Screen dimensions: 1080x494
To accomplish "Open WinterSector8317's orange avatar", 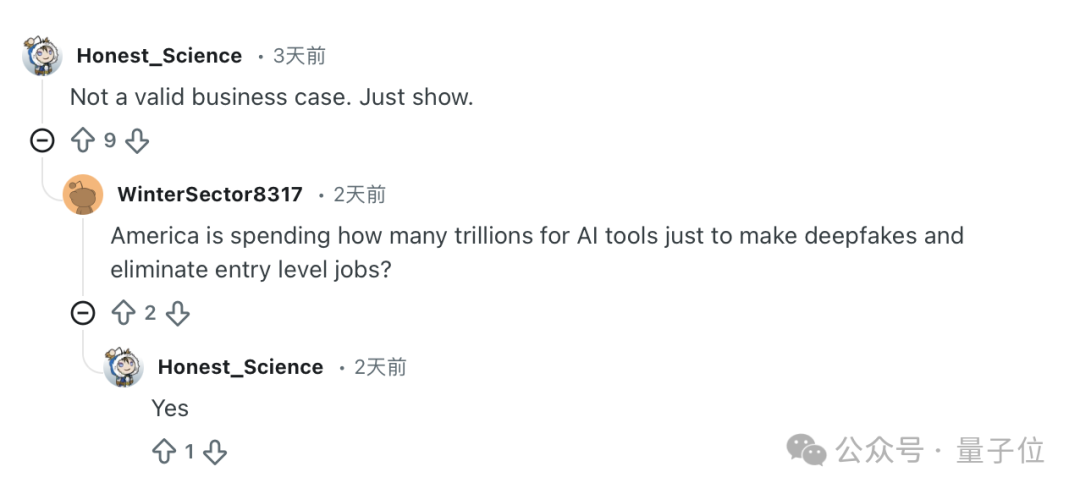I will coord(83,194).
